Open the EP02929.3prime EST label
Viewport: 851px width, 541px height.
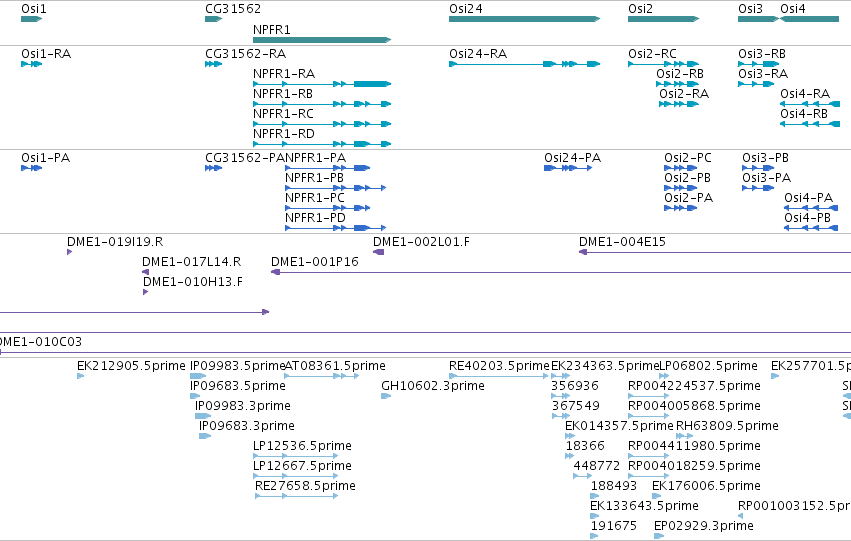[x=704, y=527]
